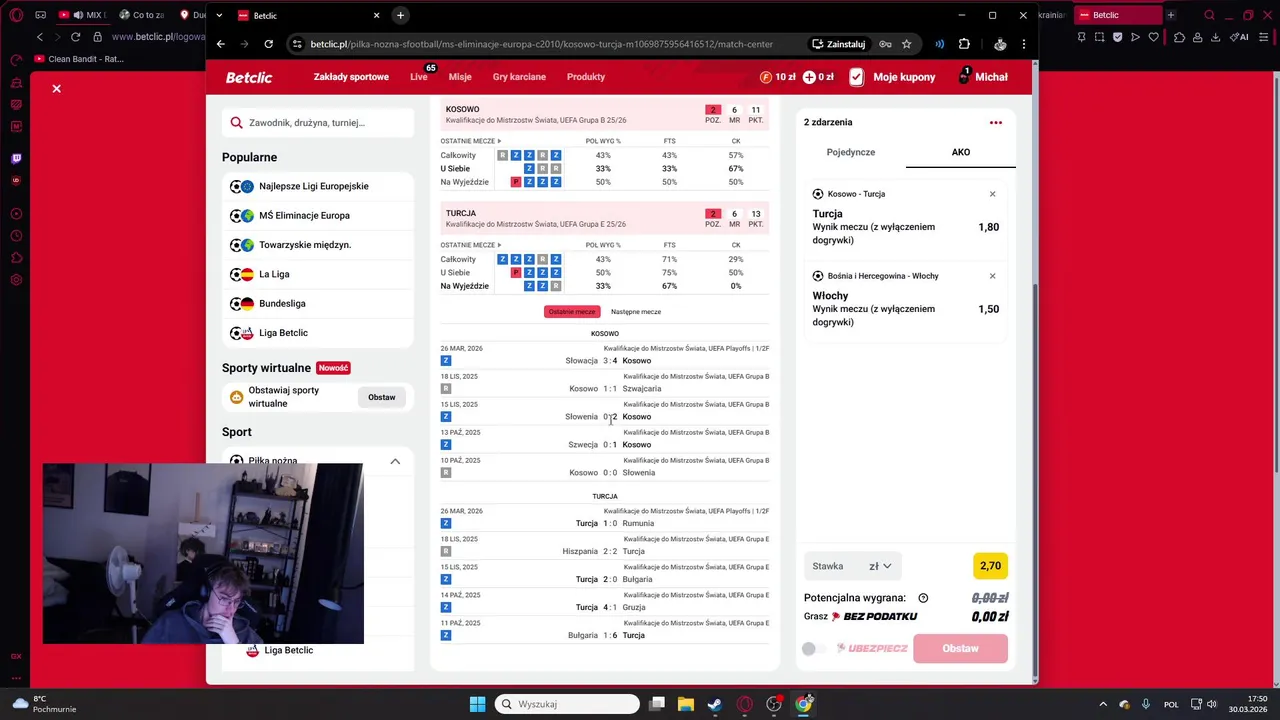Click heart icon in Opera toolbar

tap(1153, 37)
